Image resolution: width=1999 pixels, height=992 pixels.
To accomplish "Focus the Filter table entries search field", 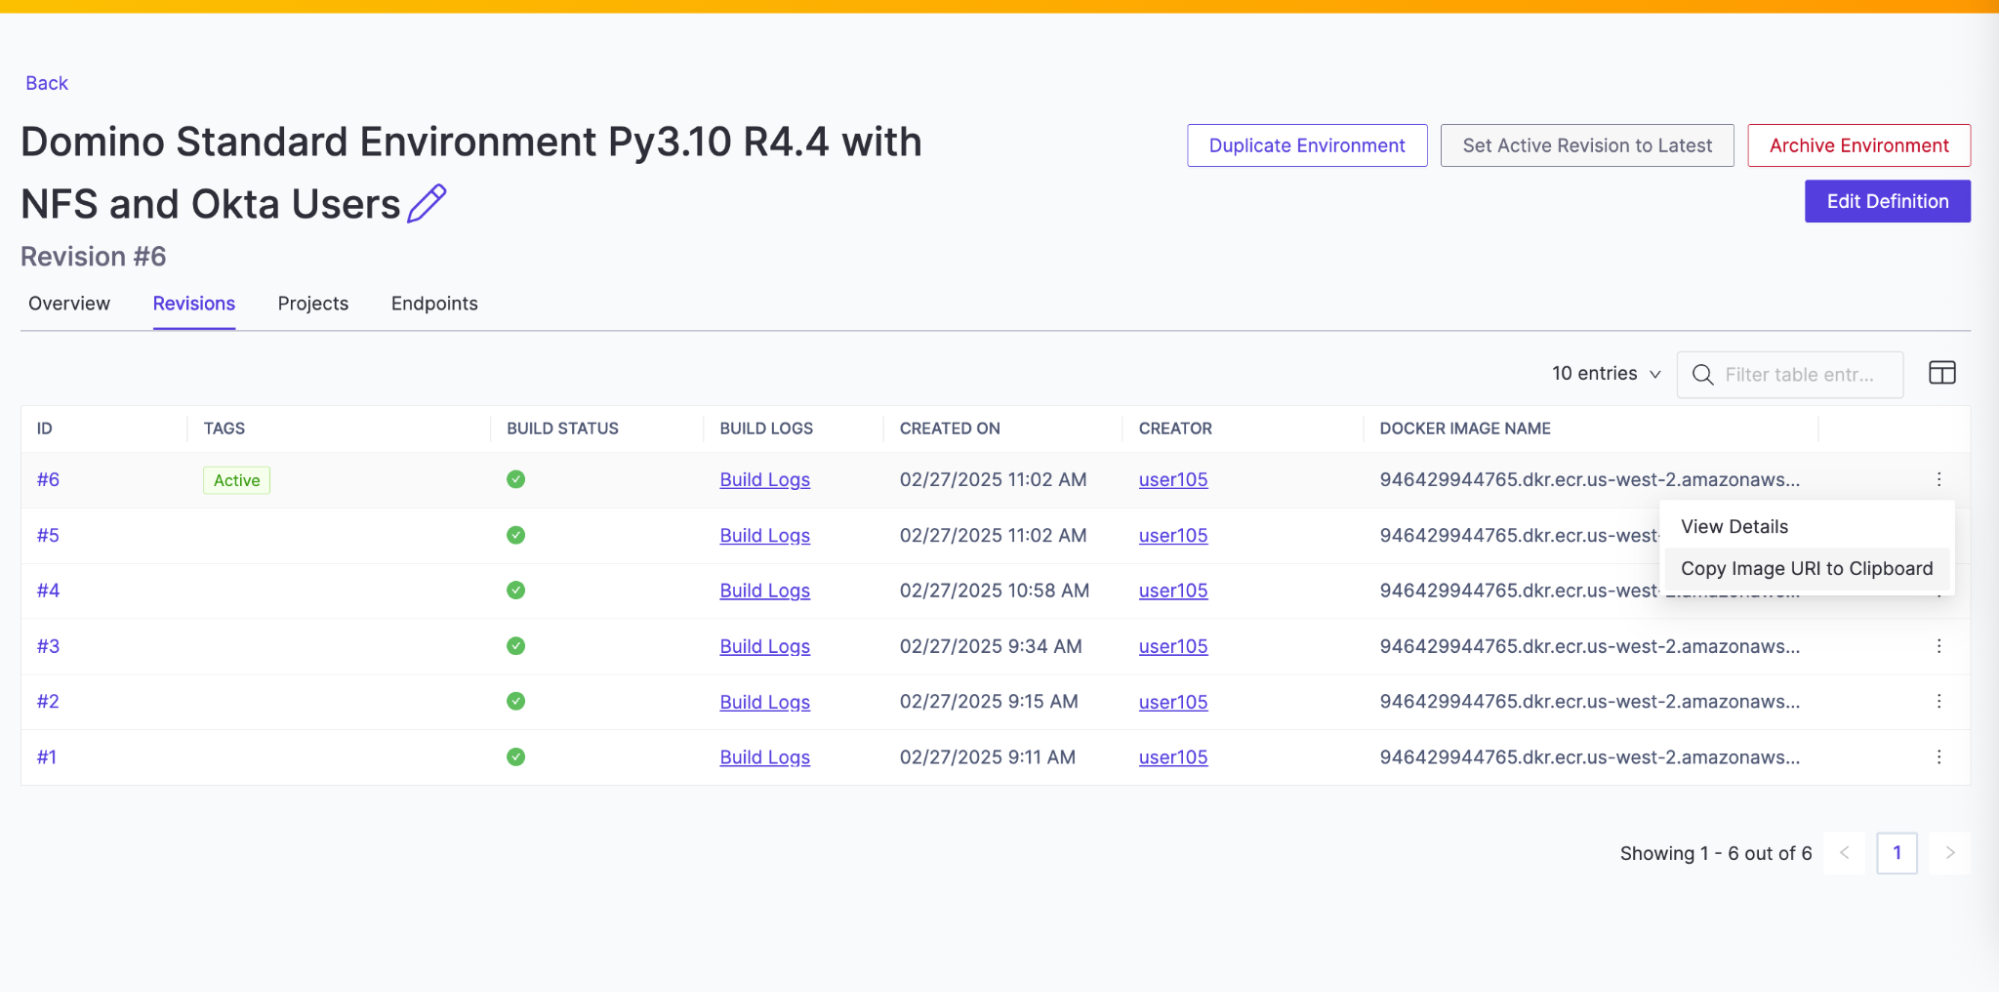I will 1790,375.
